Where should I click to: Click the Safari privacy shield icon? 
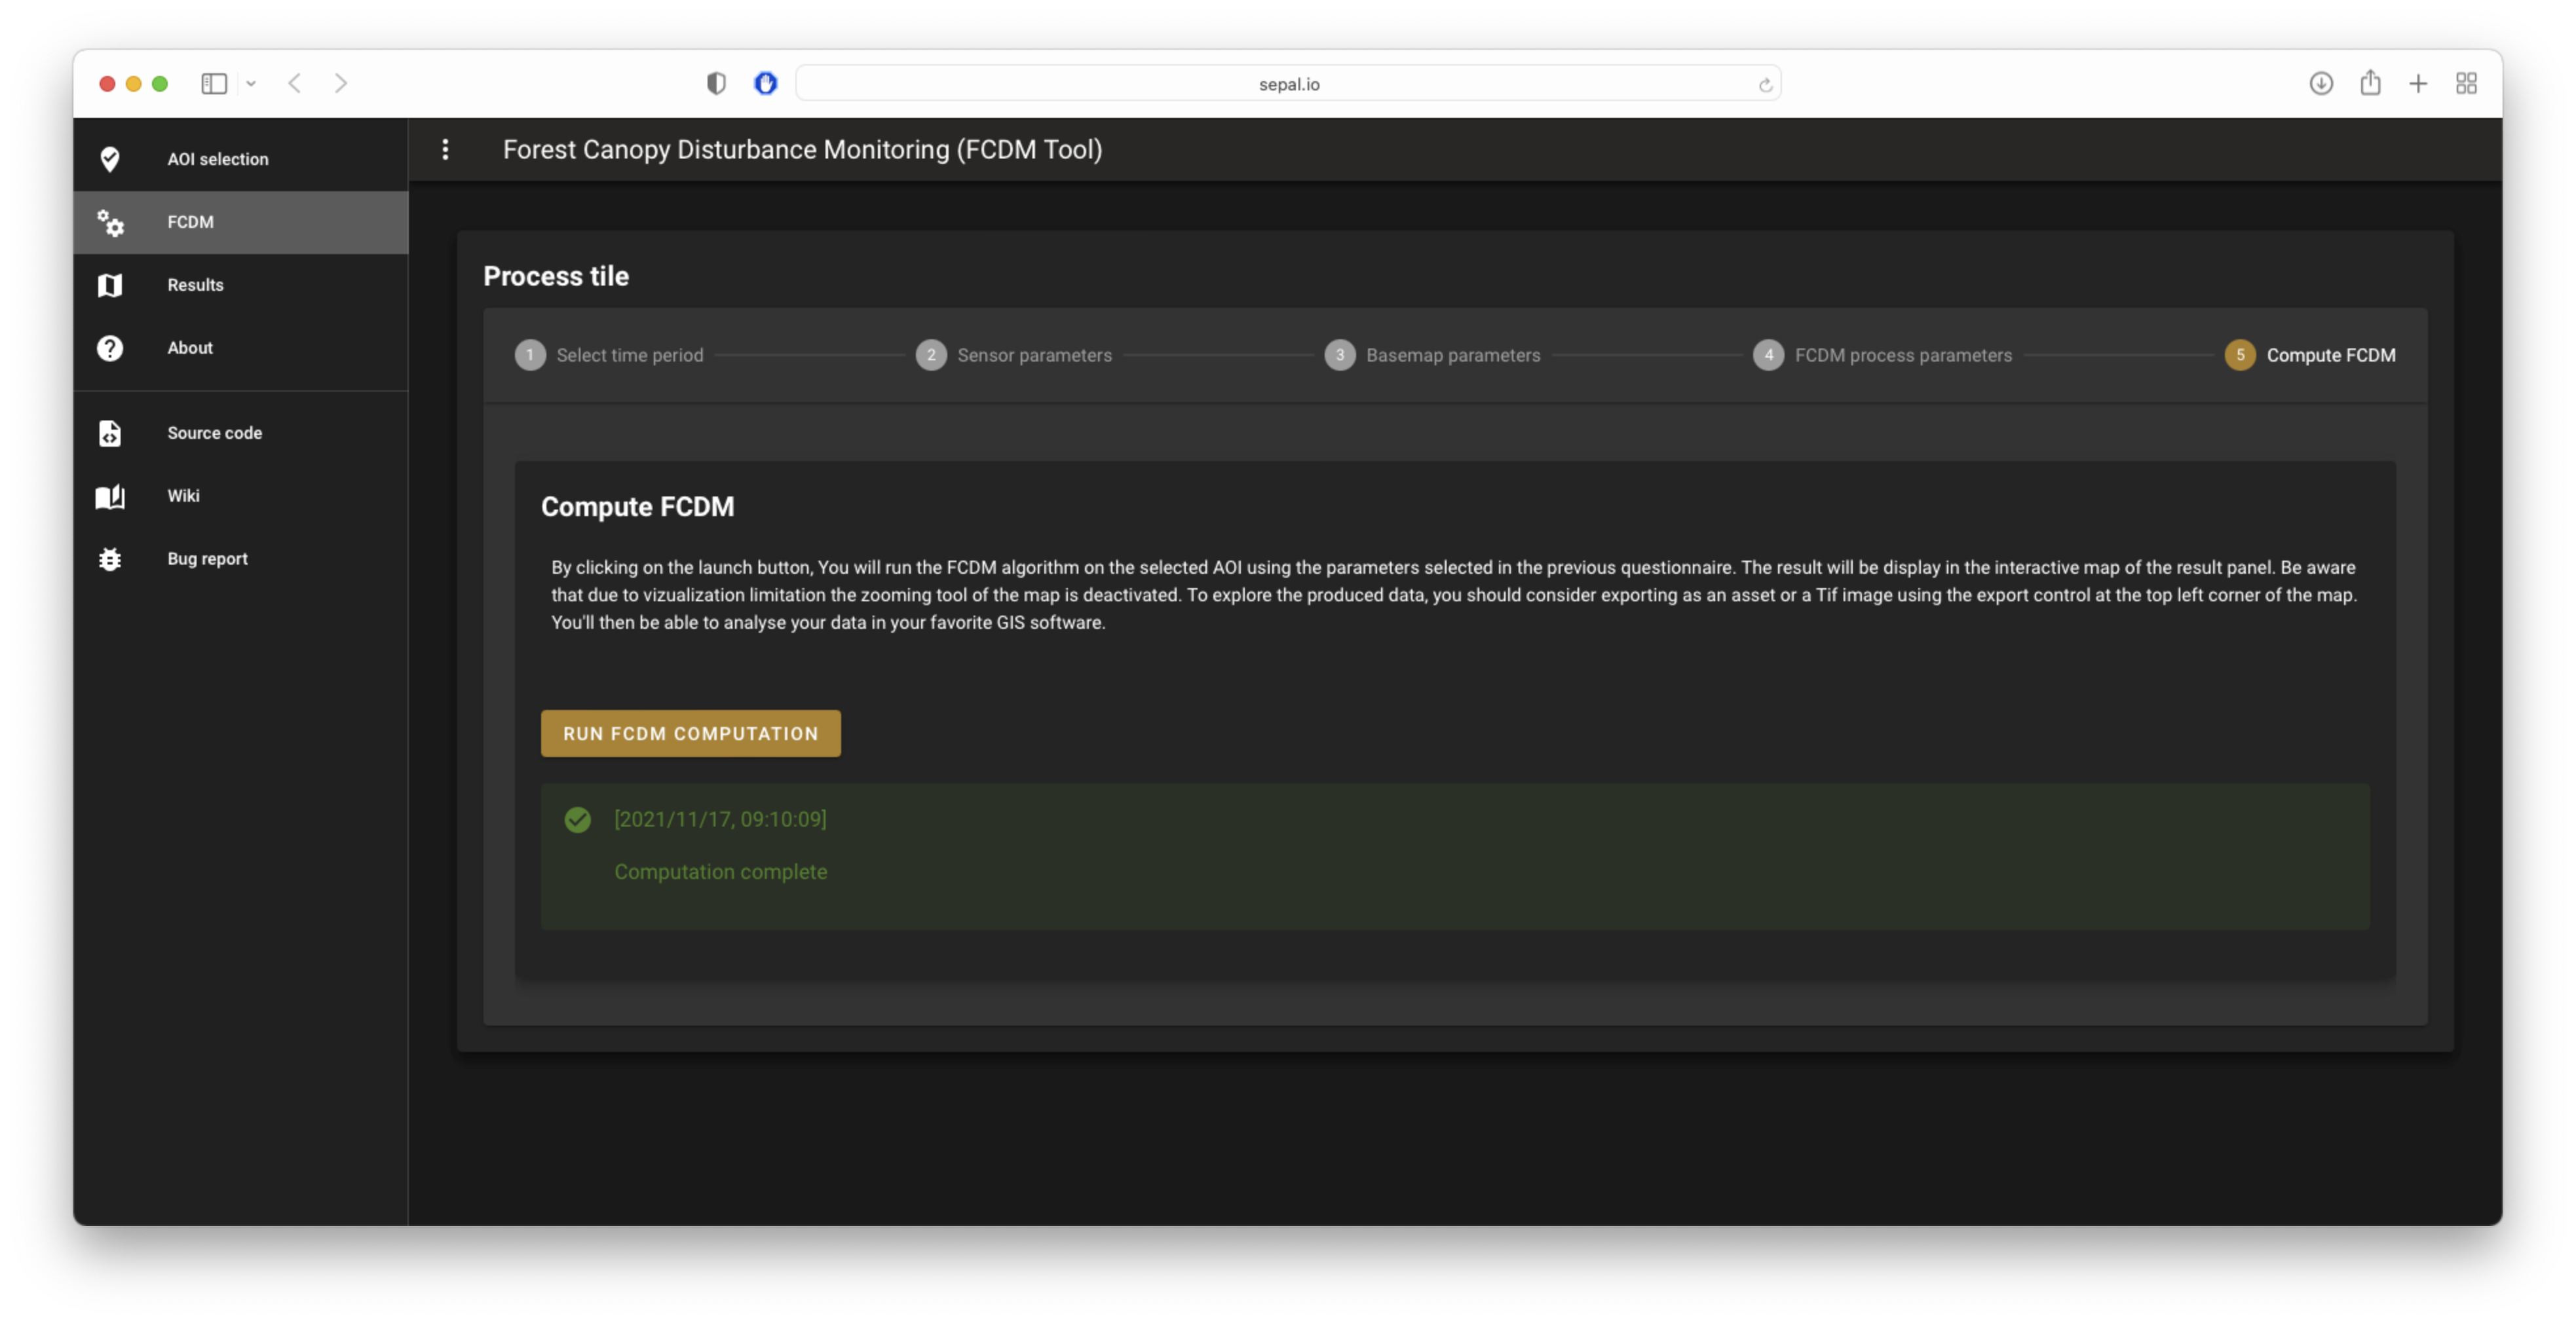point(716,84)
